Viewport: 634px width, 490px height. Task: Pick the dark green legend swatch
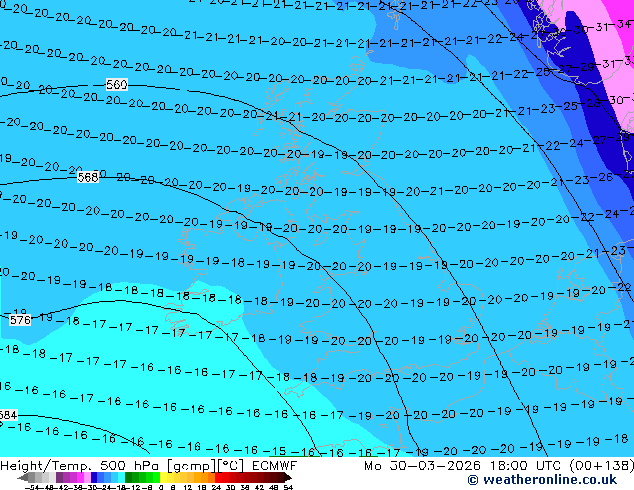pyautogui.click(x=129, y=478)
